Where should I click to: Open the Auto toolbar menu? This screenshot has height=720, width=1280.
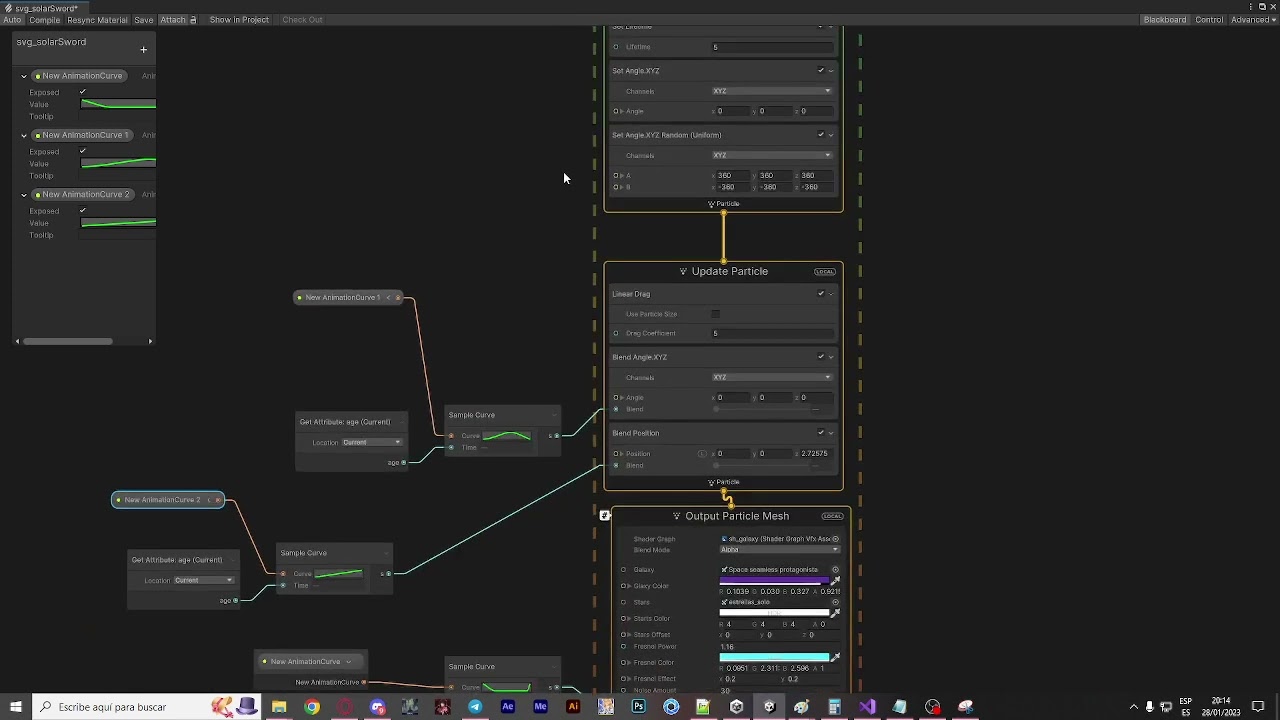pyautogui.click(x=12, y=20)
